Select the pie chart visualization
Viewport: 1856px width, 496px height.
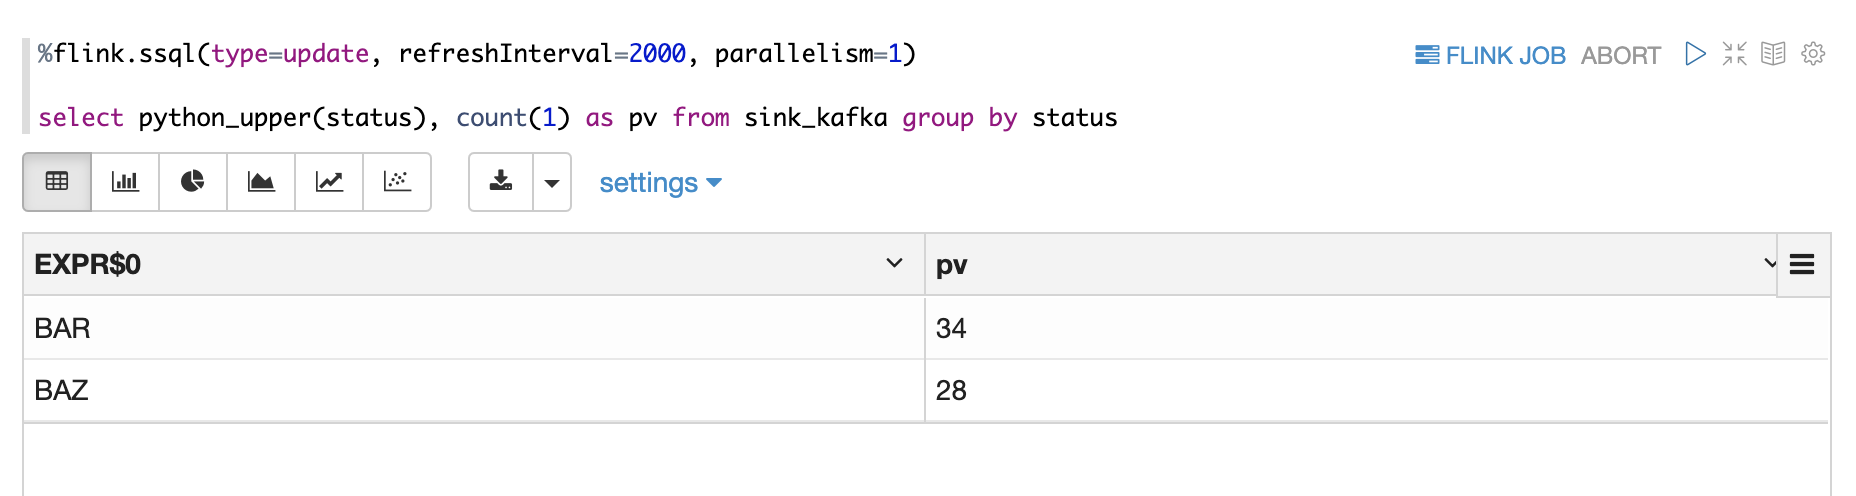[x=193, y=182]
